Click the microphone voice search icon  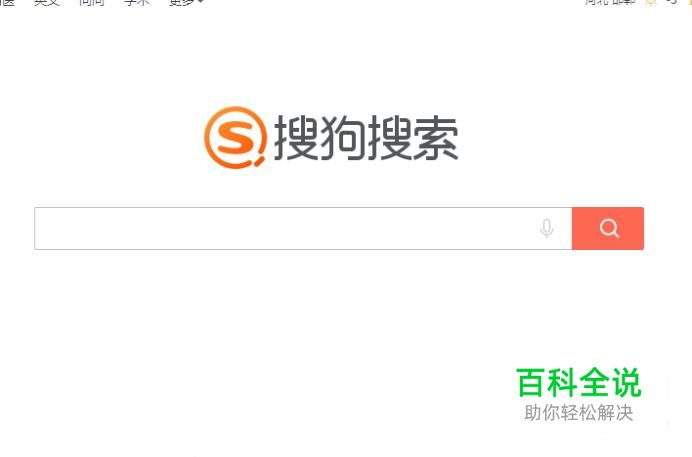pyautogui.click(x=546, y=228)
